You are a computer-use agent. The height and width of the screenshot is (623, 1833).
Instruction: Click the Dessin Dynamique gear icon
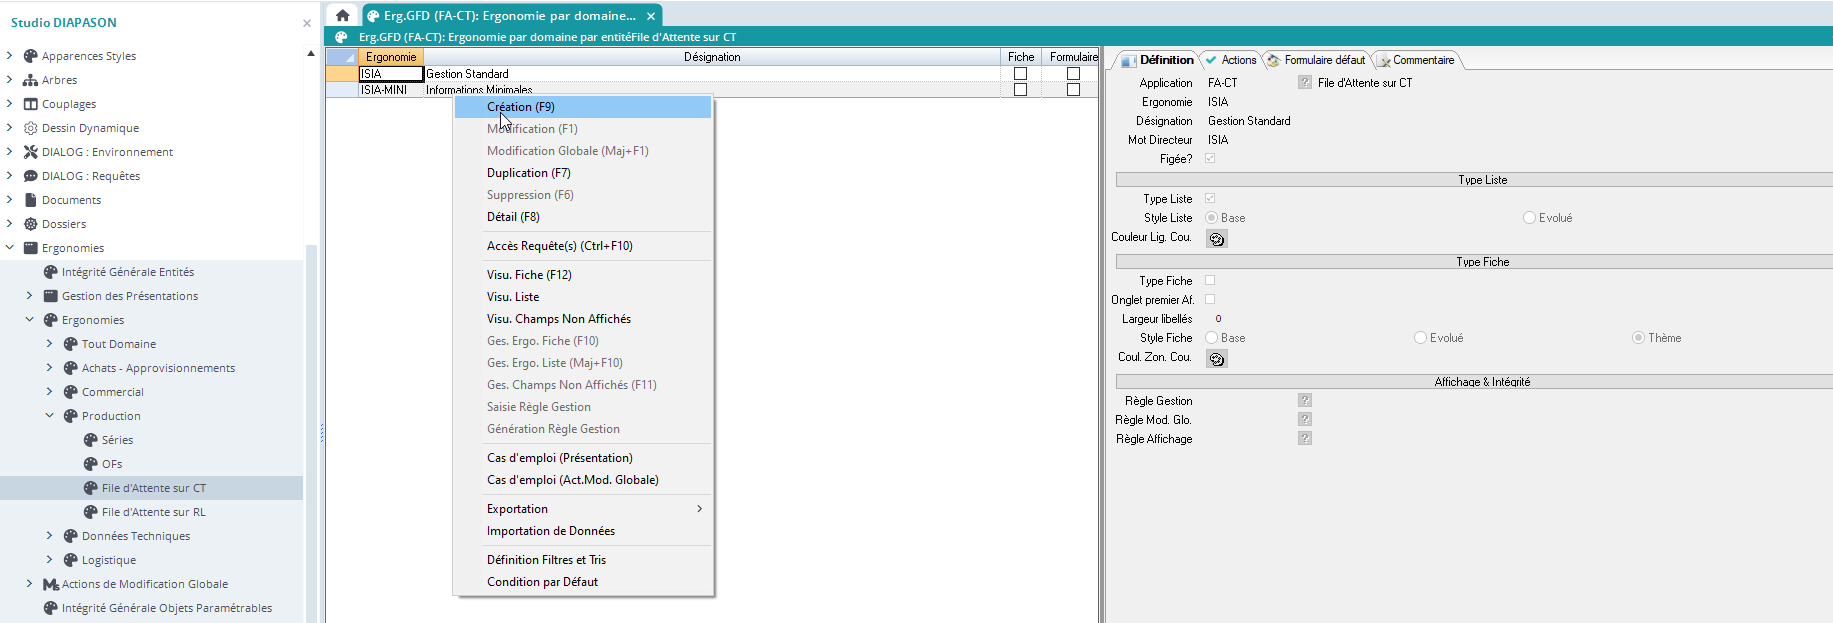(x=30, y=128)
